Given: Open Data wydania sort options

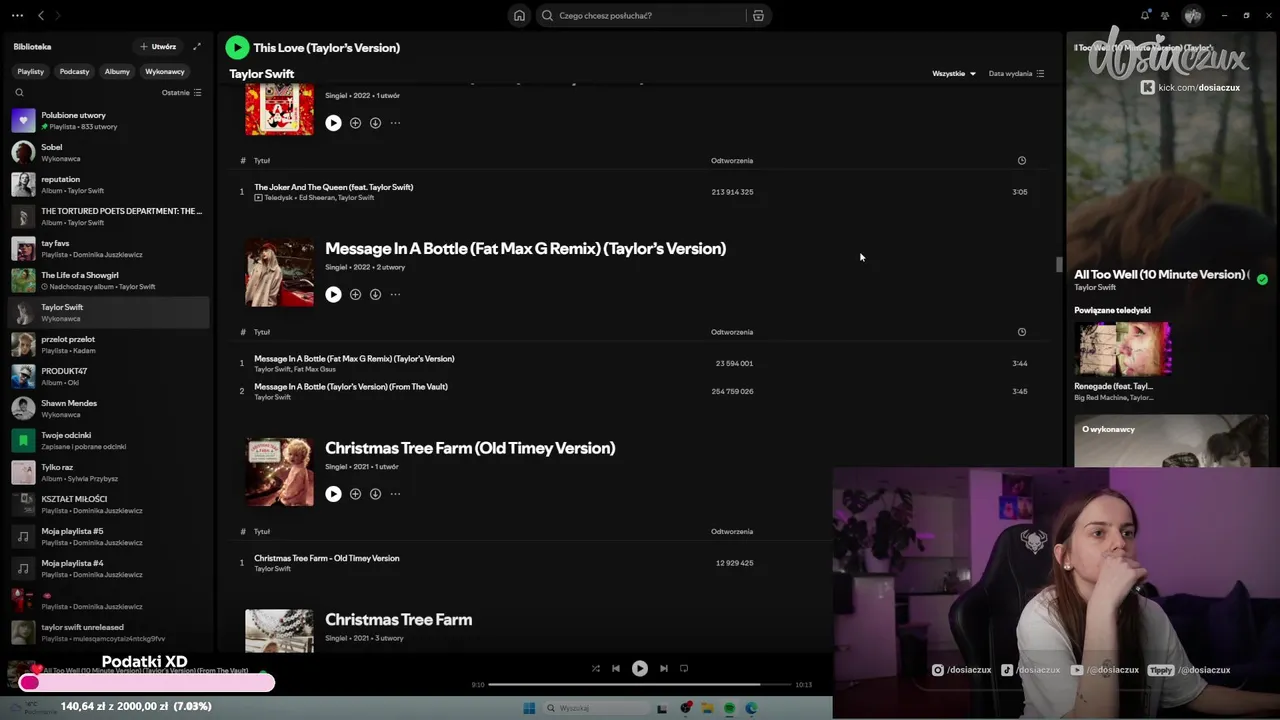Looking at the screenshot, I should [1016, 73].
